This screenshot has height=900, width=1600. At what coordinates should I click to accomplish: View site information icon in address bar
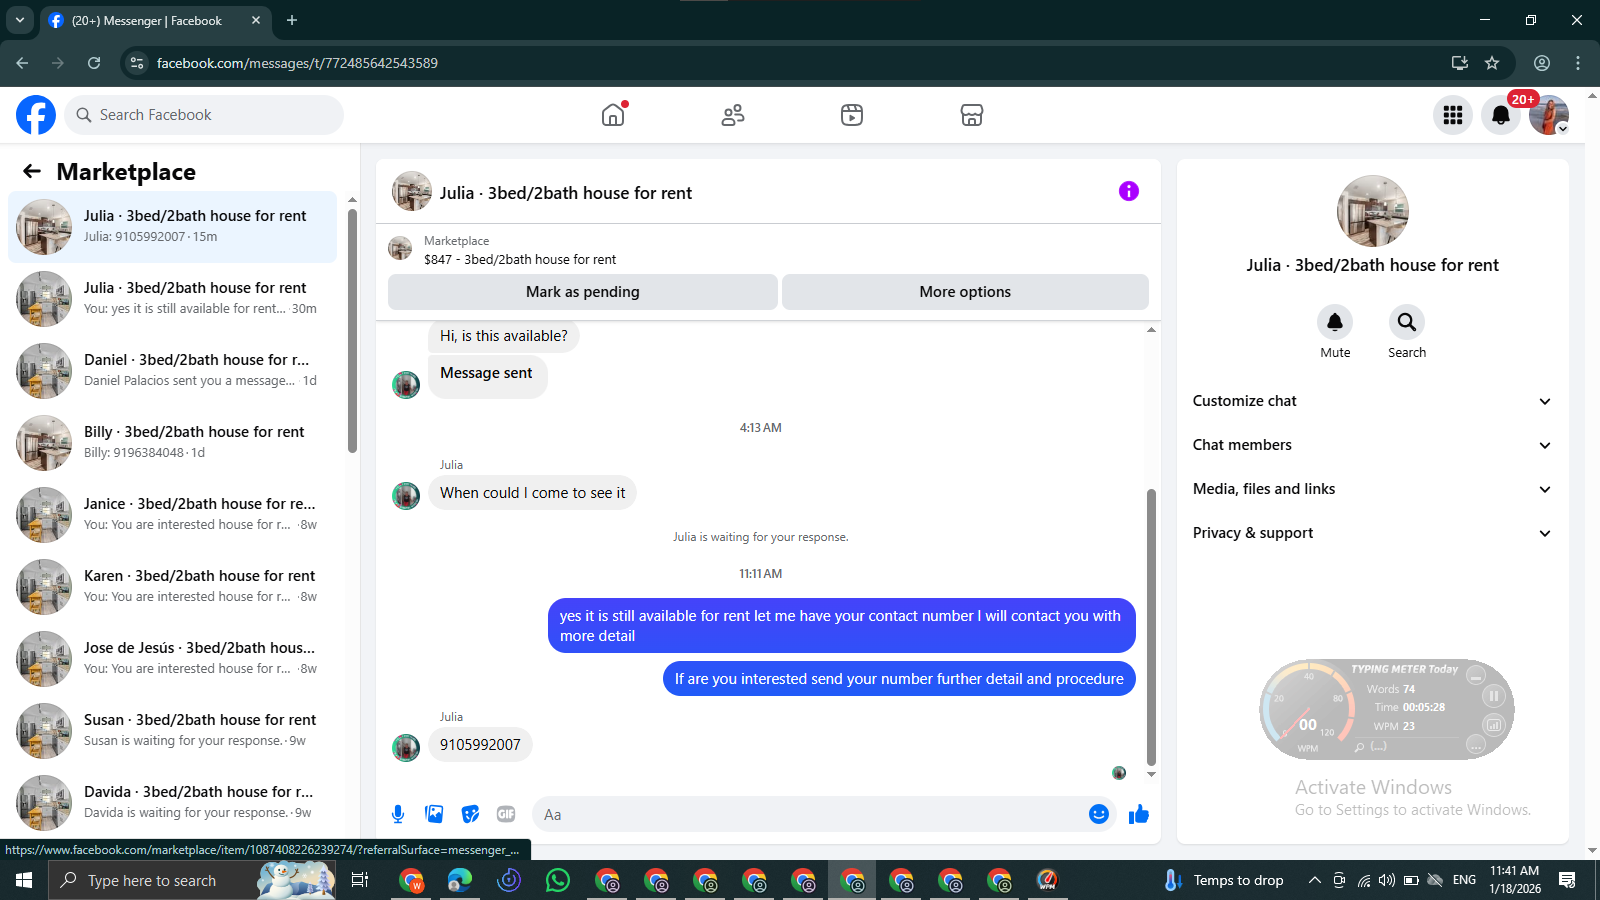pos(137,63)
